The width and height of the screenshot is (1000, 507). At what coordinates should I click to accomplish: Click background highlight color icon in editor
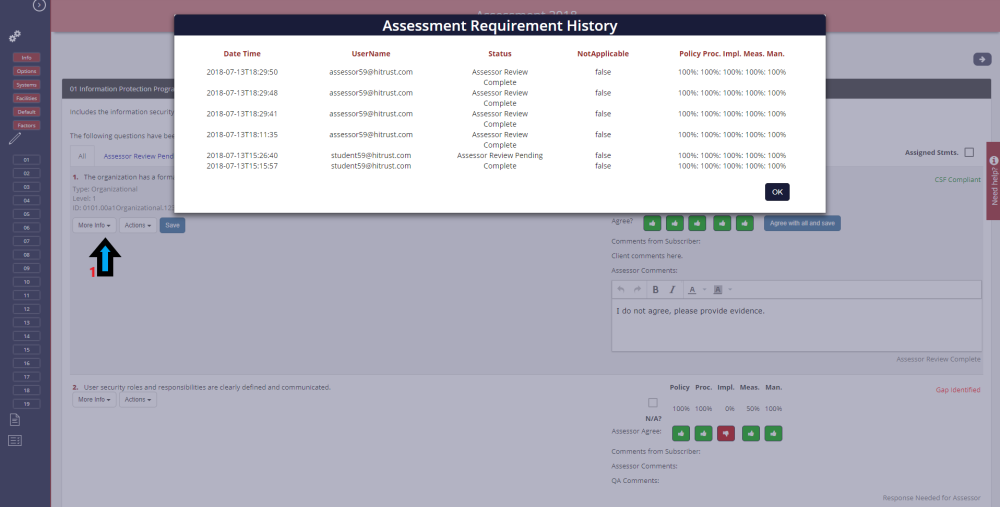[717, 290]
